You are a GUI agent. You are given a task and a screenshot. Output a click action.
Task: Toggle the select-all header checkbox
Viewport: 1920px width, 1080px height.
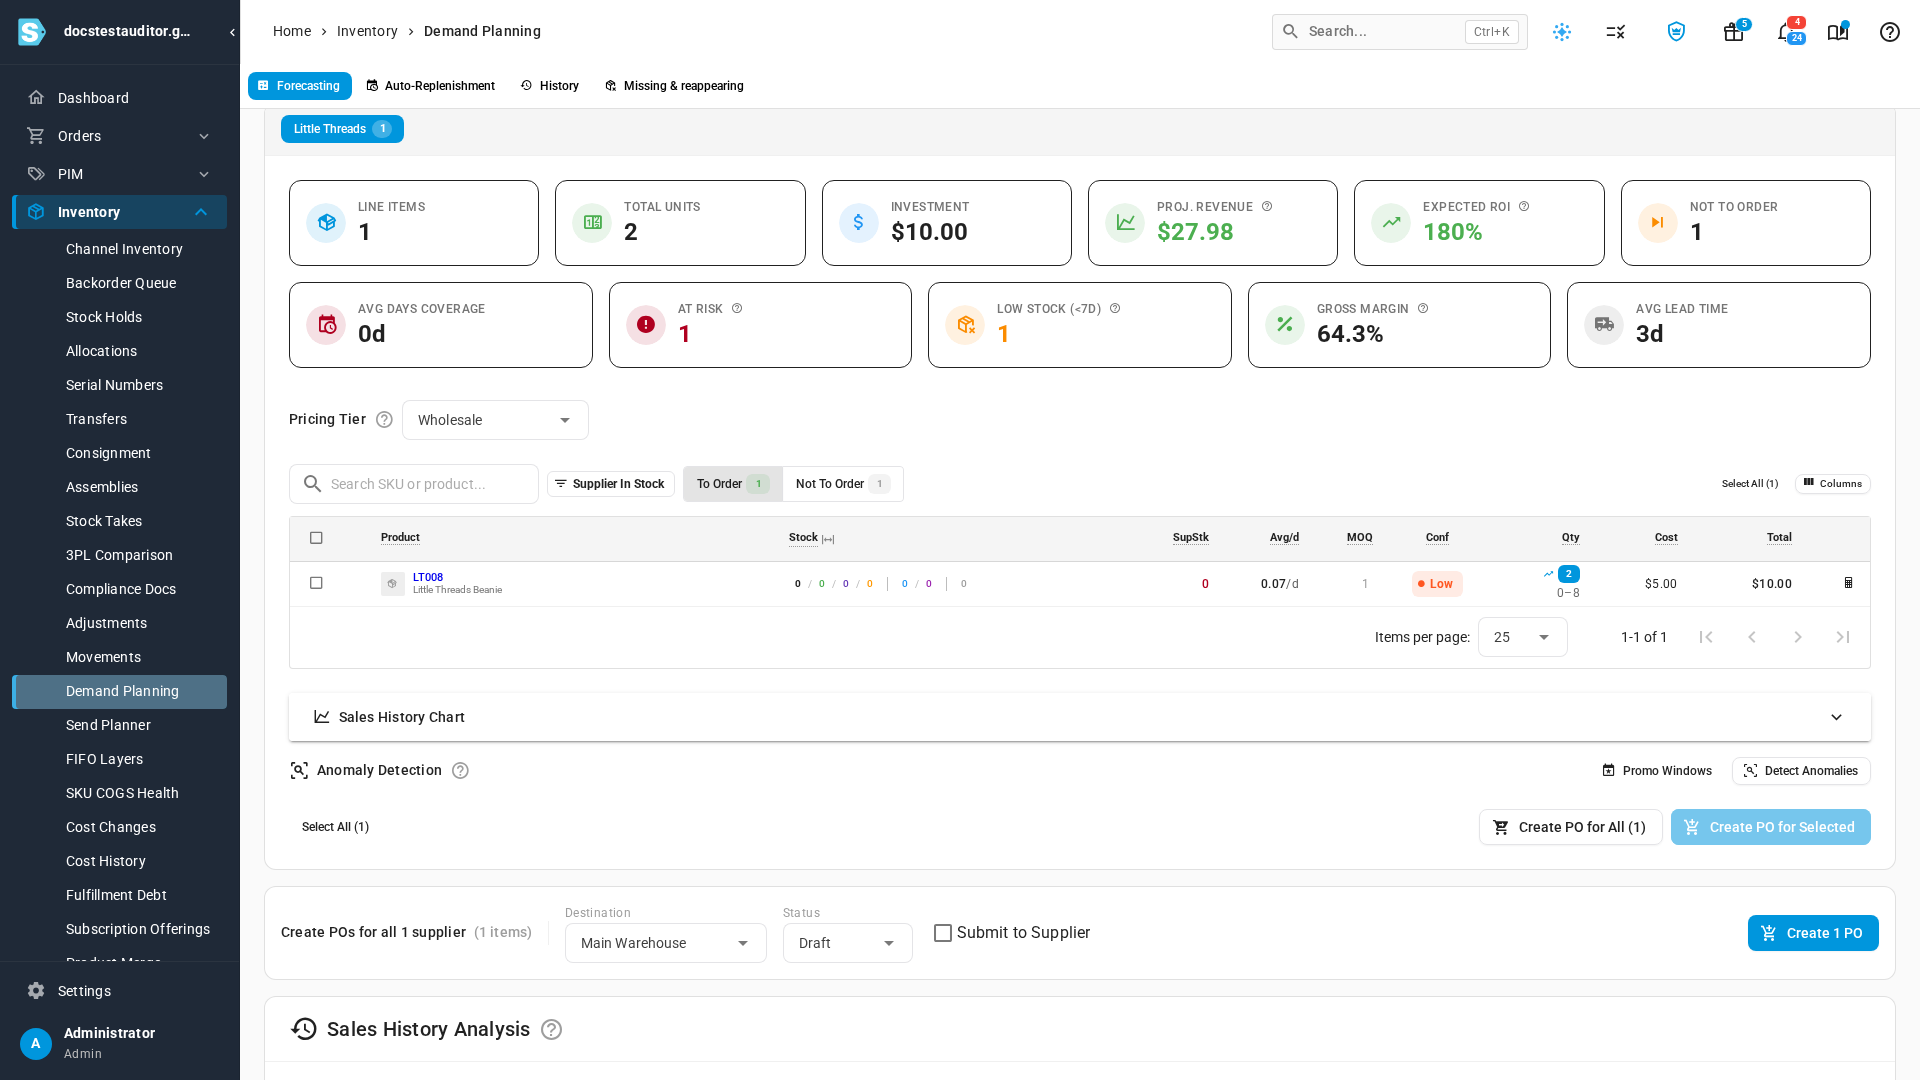[316, 538]
